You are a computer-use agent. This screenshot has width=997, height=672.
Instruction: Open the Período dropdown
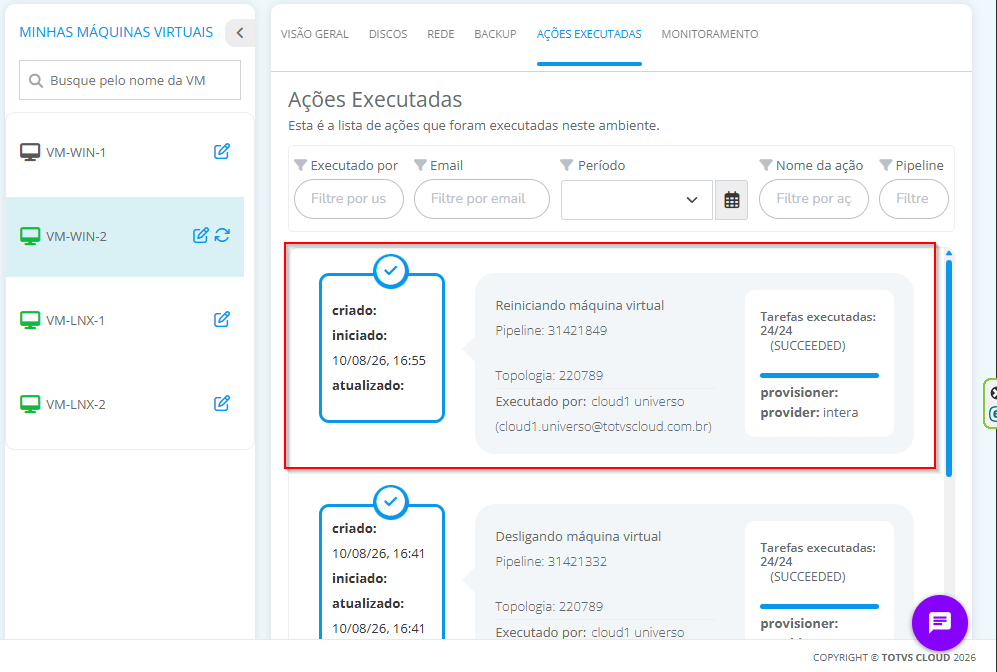(x=636, y=200)
